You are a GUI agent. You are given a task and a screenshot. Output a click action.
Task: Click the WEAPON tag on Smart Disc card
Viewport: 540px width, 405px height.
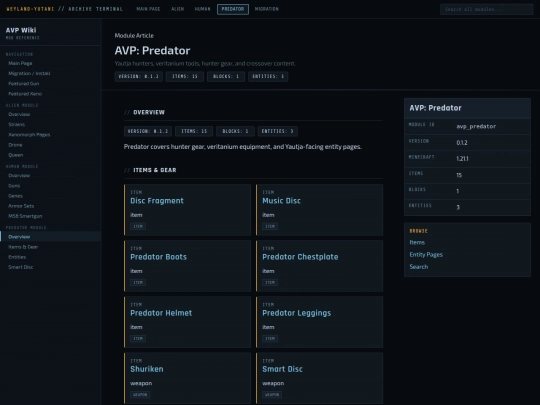click(272, 395)
